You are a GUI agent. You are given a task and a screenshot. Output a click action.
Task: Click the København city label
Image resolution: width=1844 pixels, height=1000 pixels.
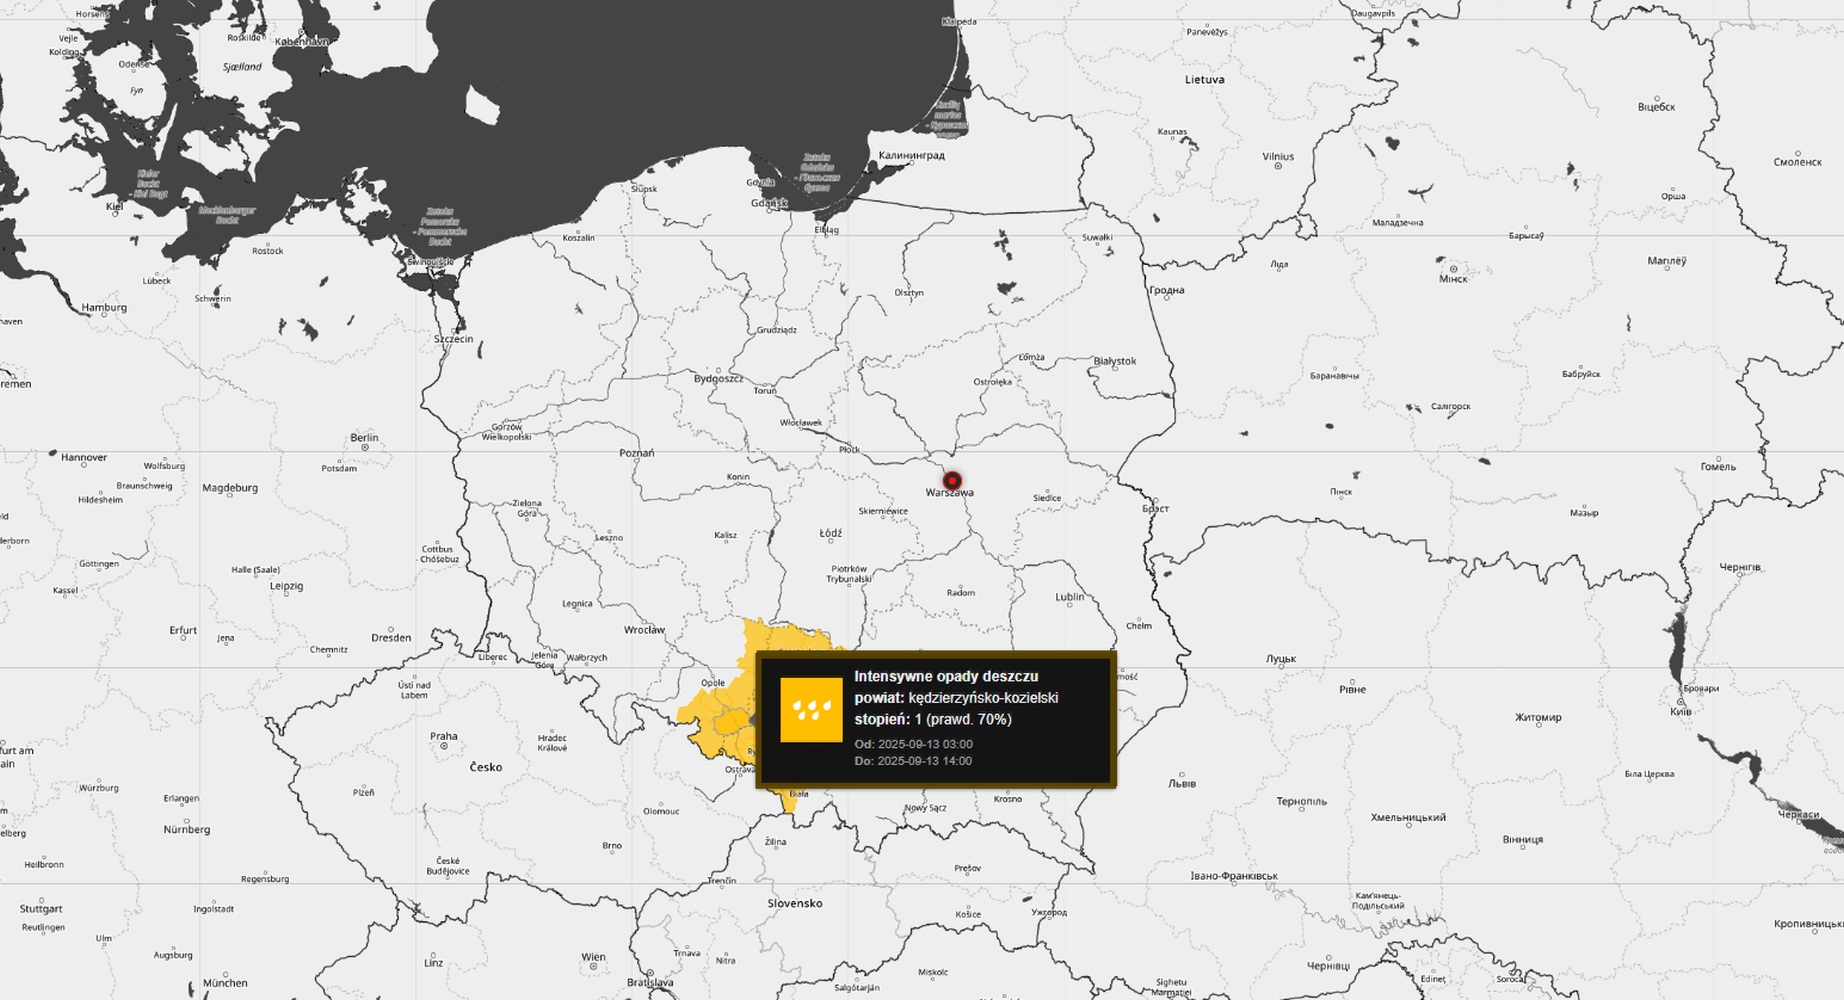pyautogui.click(x=301, y=42)
